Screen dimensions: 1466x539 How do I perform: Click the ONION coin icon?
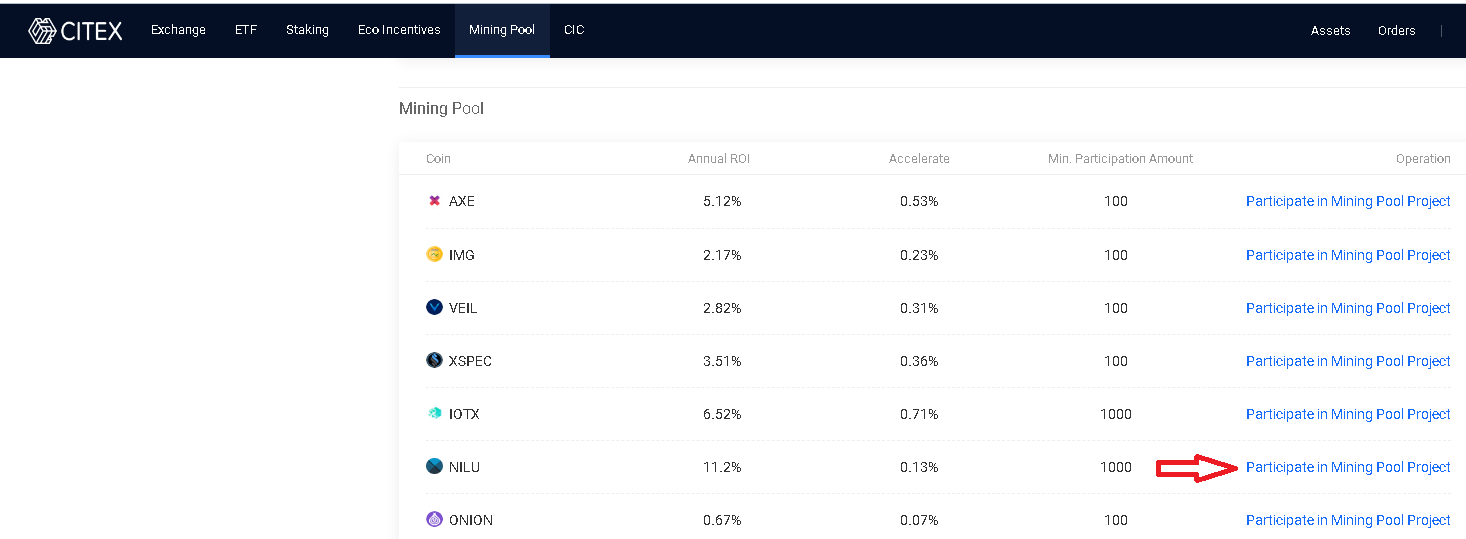point(434,519)
